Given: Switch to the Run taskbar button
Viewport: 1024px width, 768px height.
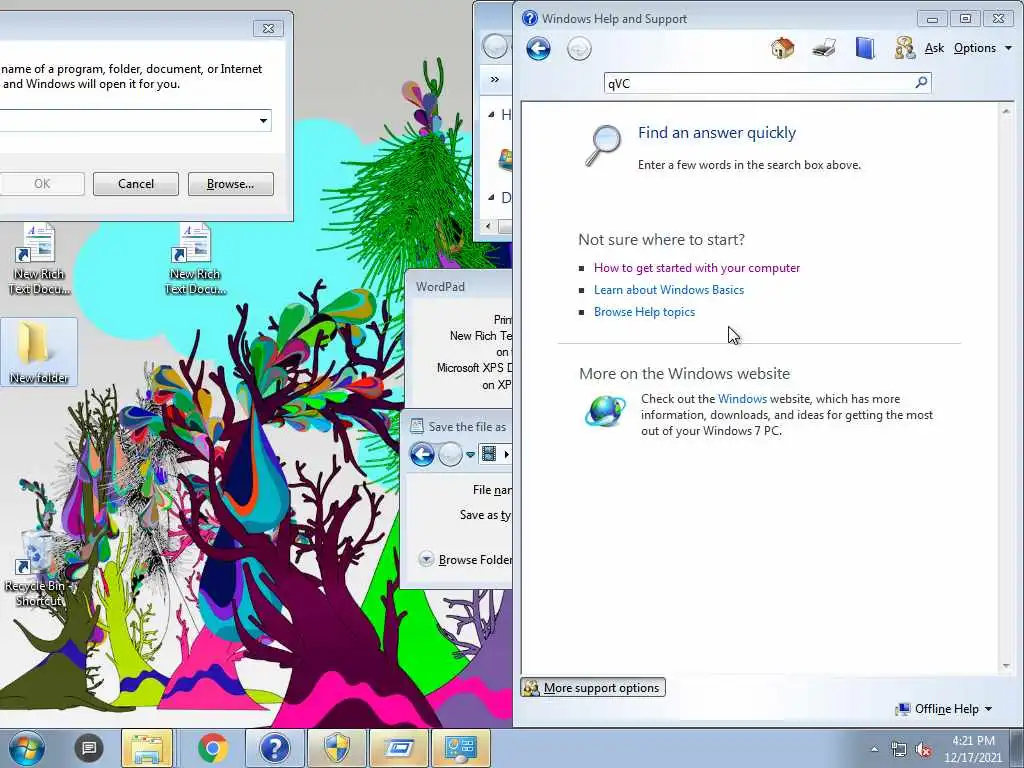Looking at the screenshot, I should (399, 748).
